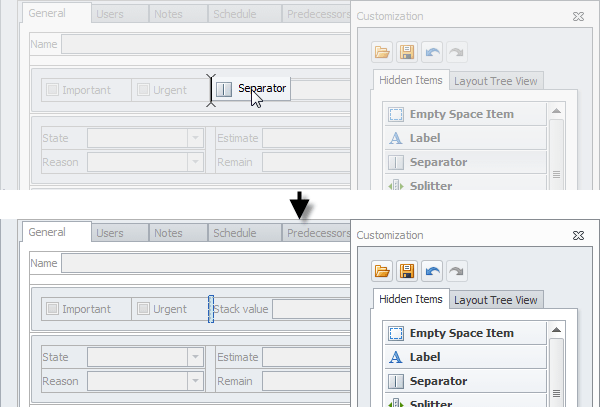This screenshot has width=600, height=407.
Task: Open the State dropdown in the lower form
Action: [195, 357]
